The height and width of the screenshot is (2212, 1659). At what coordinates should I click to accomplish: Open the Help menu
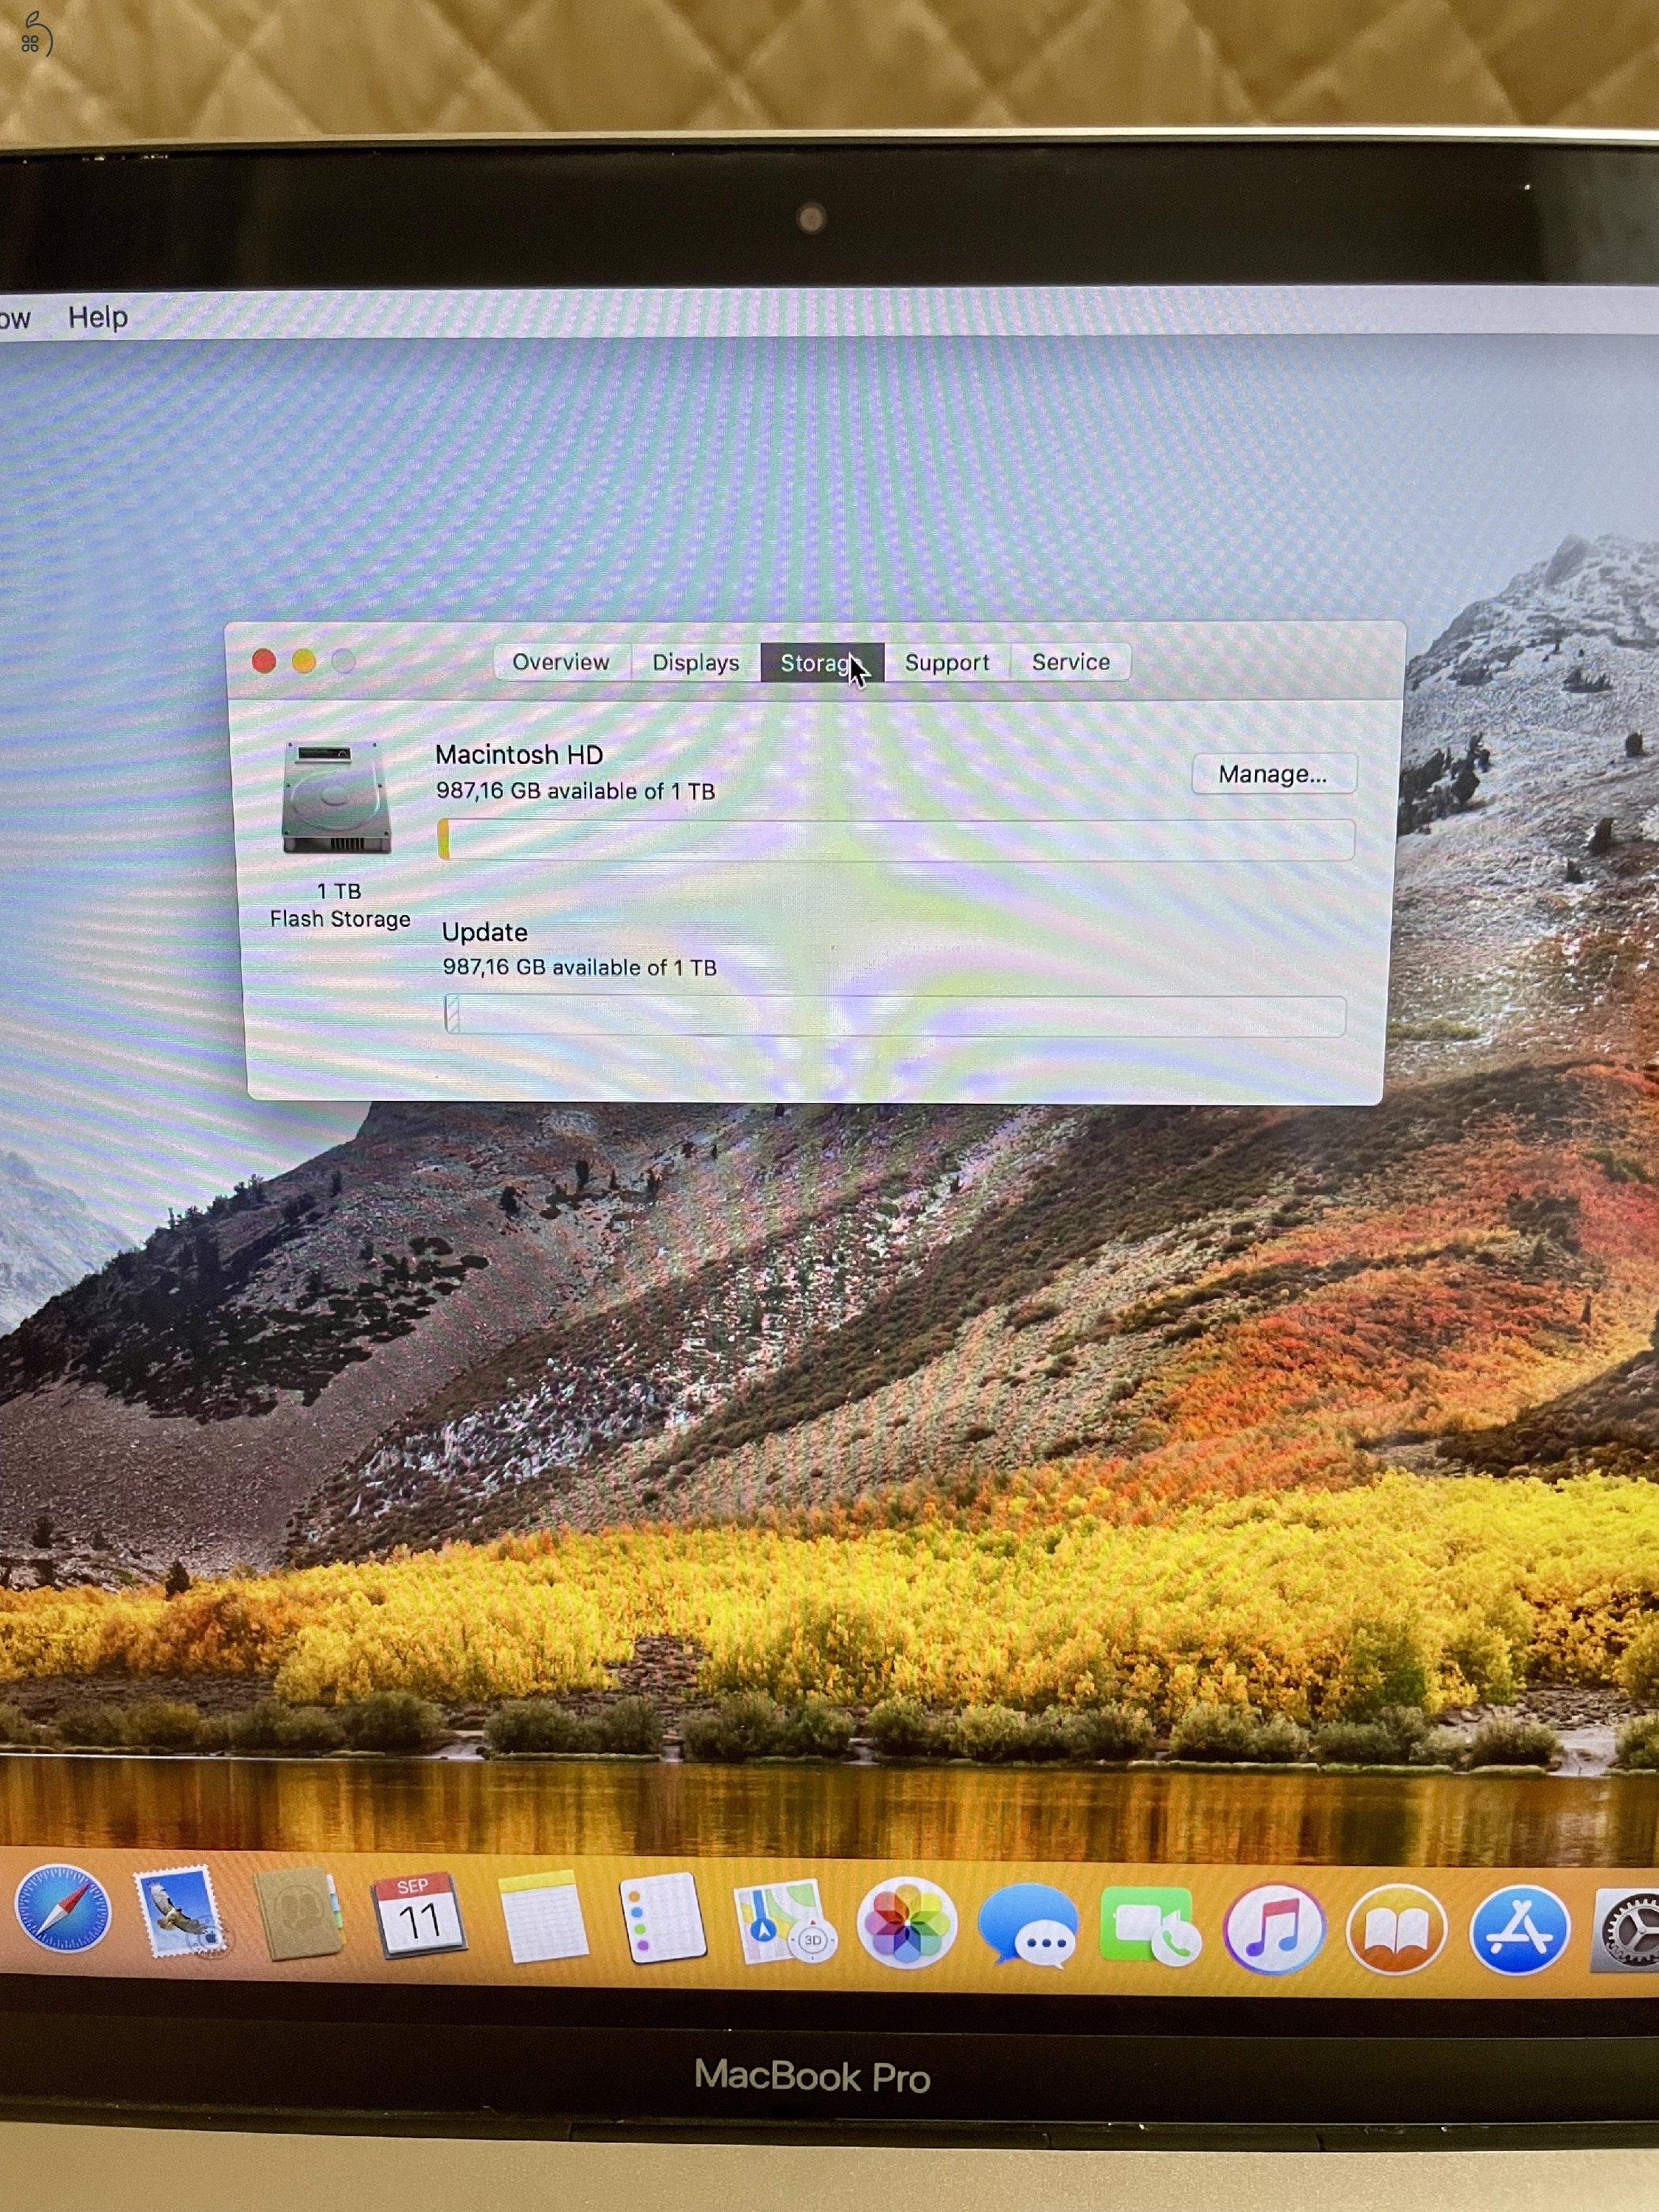click(98, 317)
